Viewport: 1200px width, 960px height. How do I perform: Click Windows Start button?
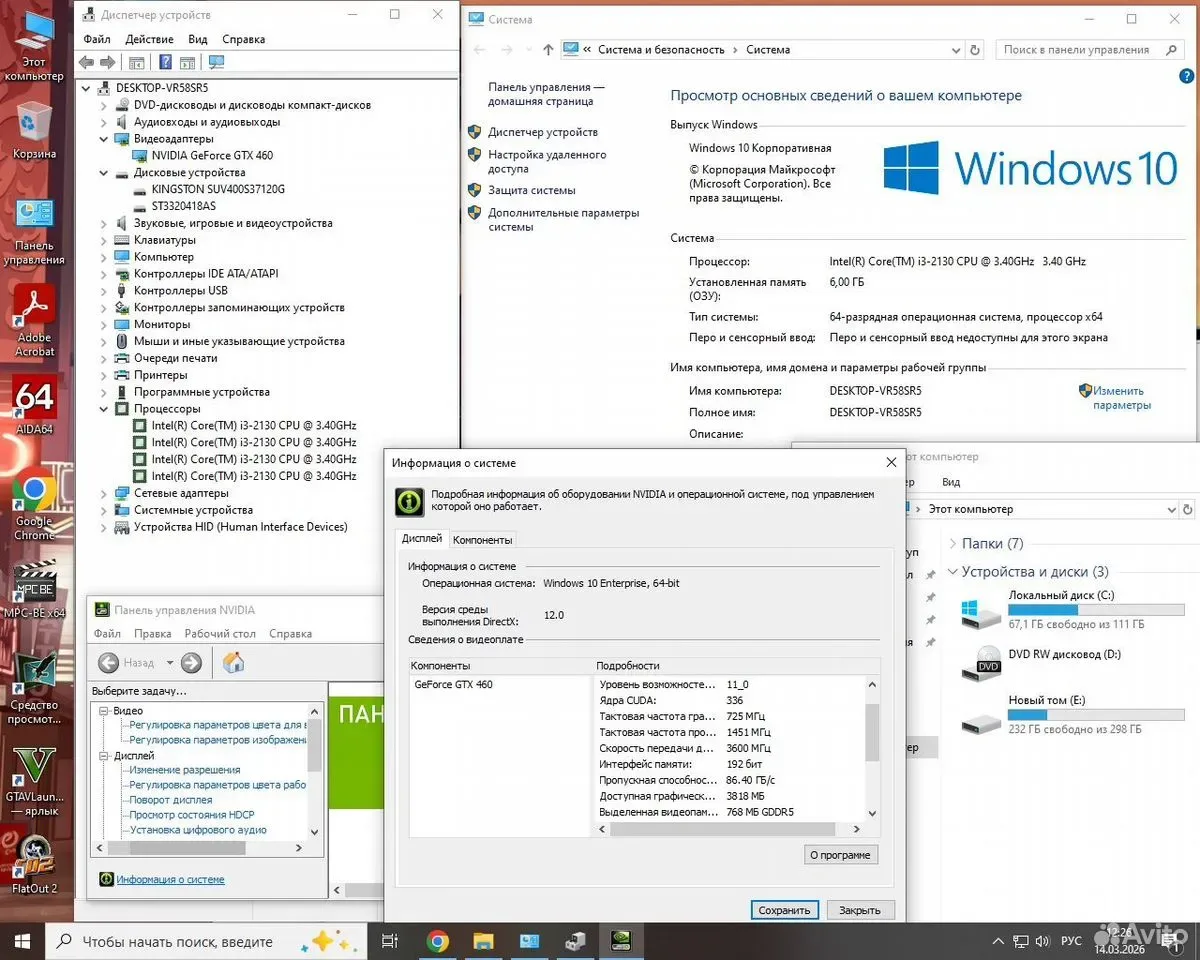point(22,941)
